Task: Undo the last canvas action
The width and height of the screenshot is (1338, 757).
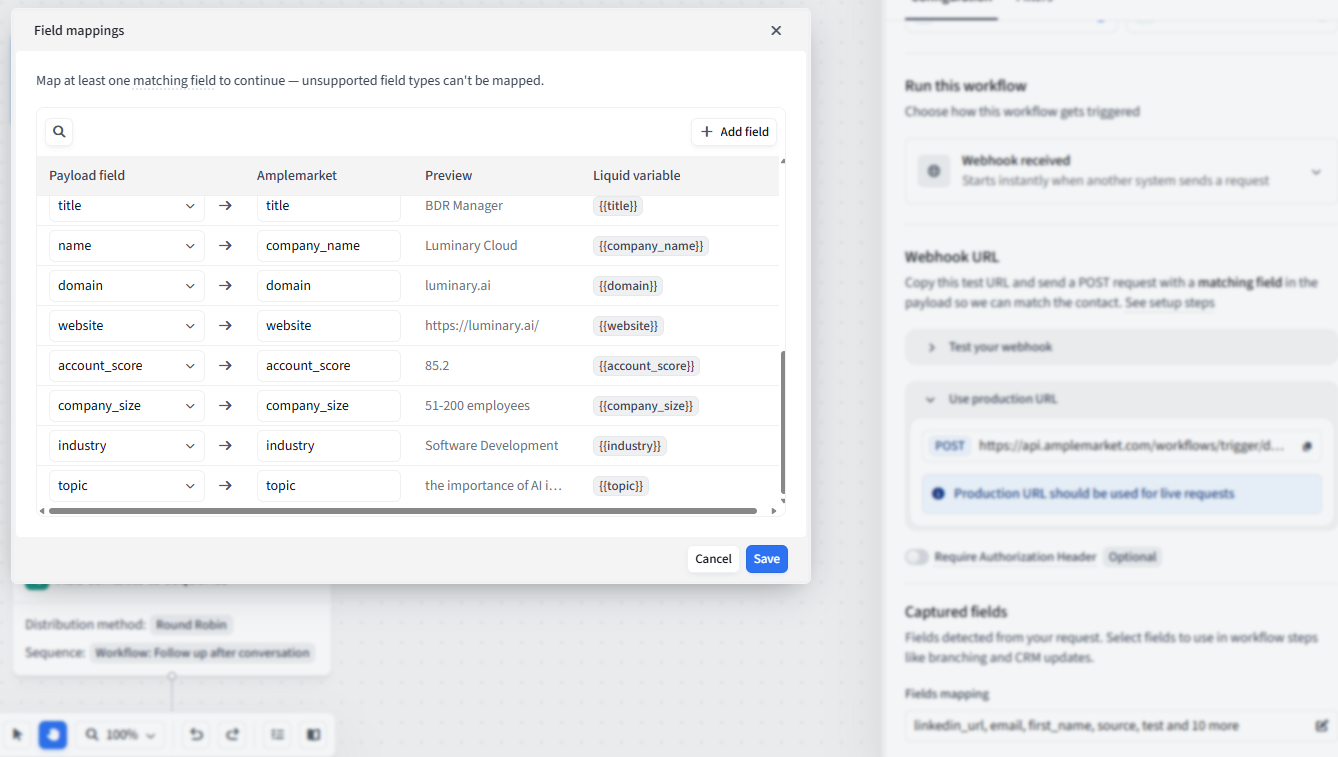Action: pos(197,735)
